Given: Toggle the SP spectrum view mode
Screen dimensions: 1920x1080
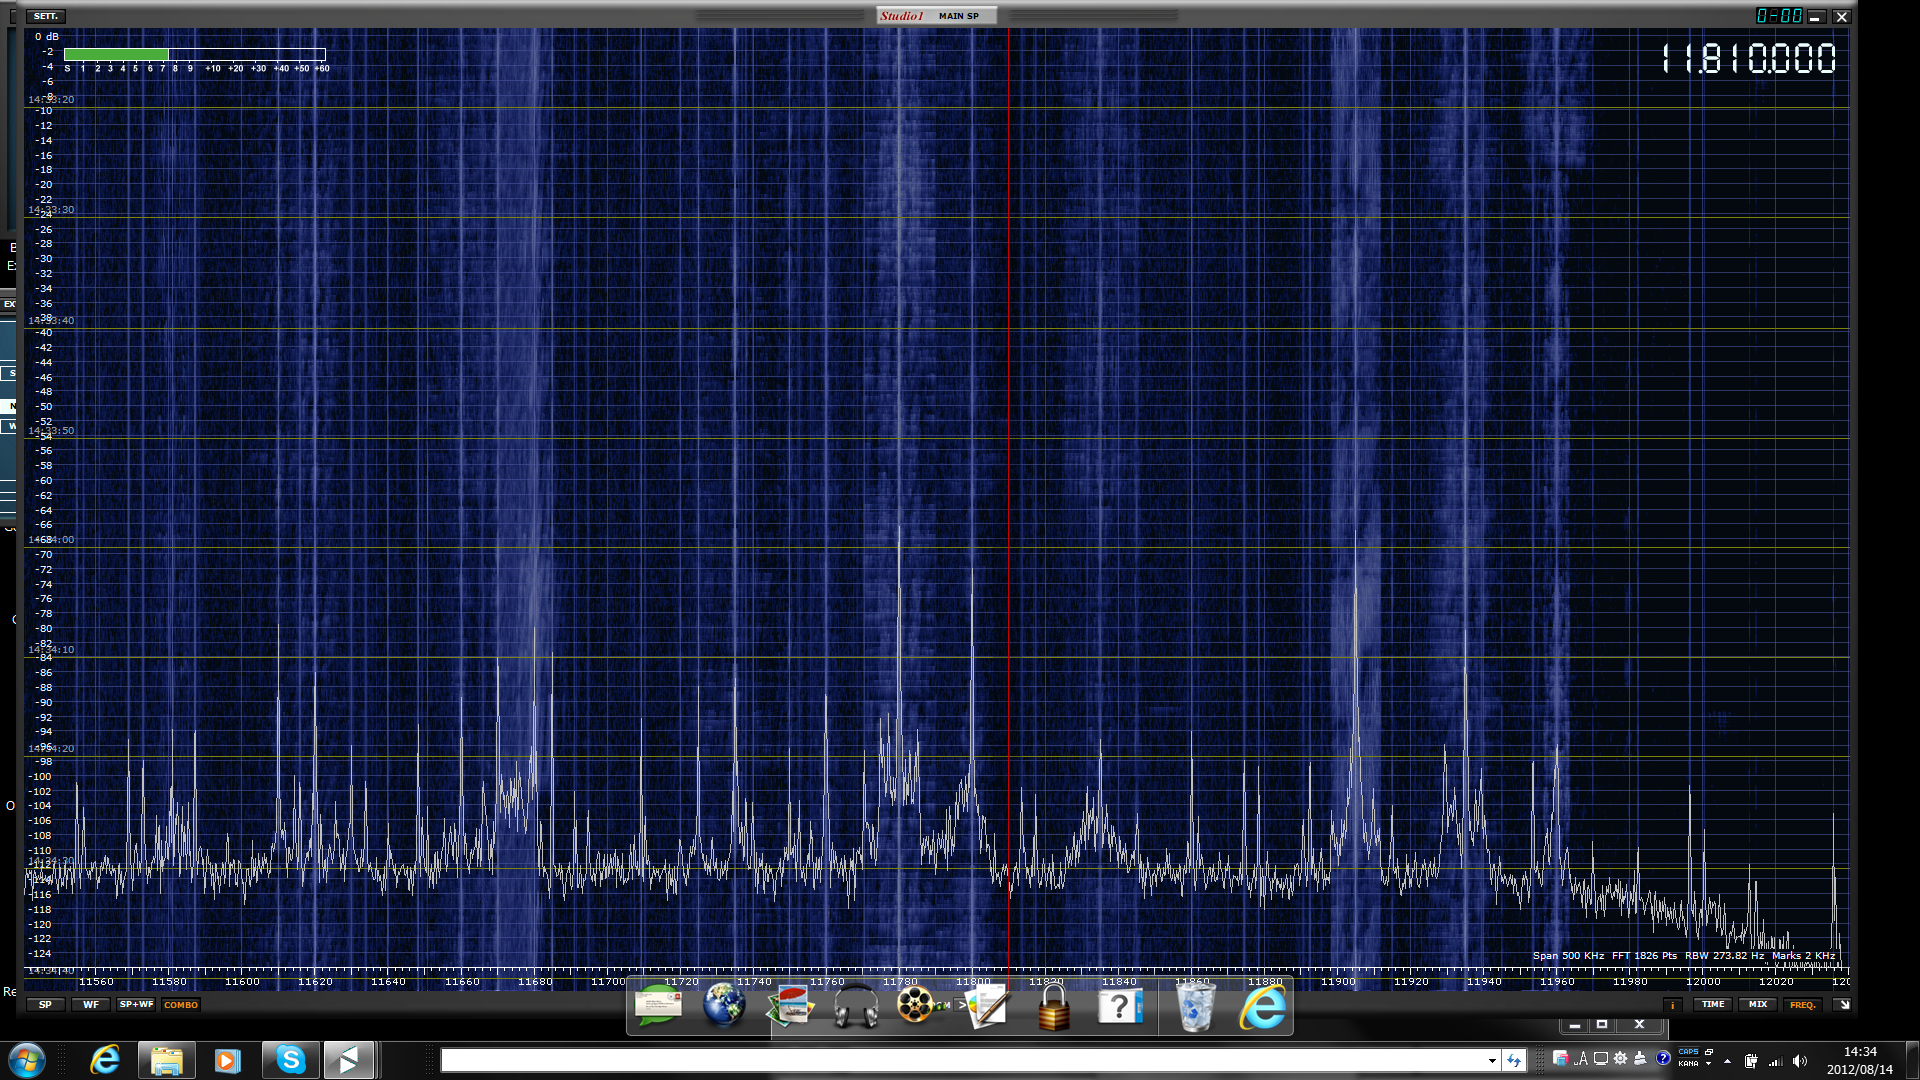Looking at the screenshot, I should coord(46,1005).
